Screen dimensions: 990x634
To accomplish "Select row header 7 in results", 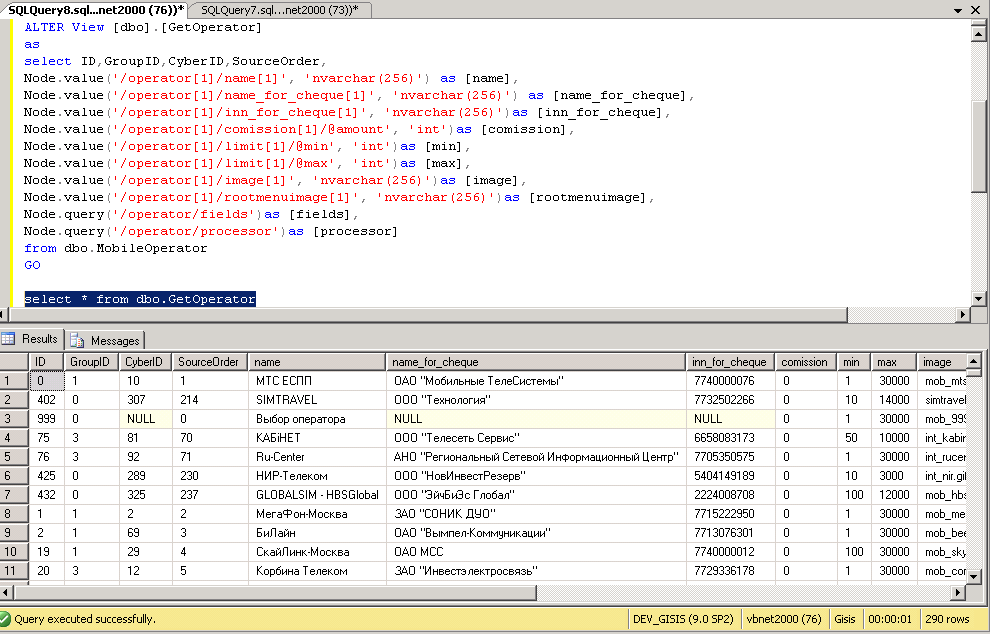I will coord(14,494).
